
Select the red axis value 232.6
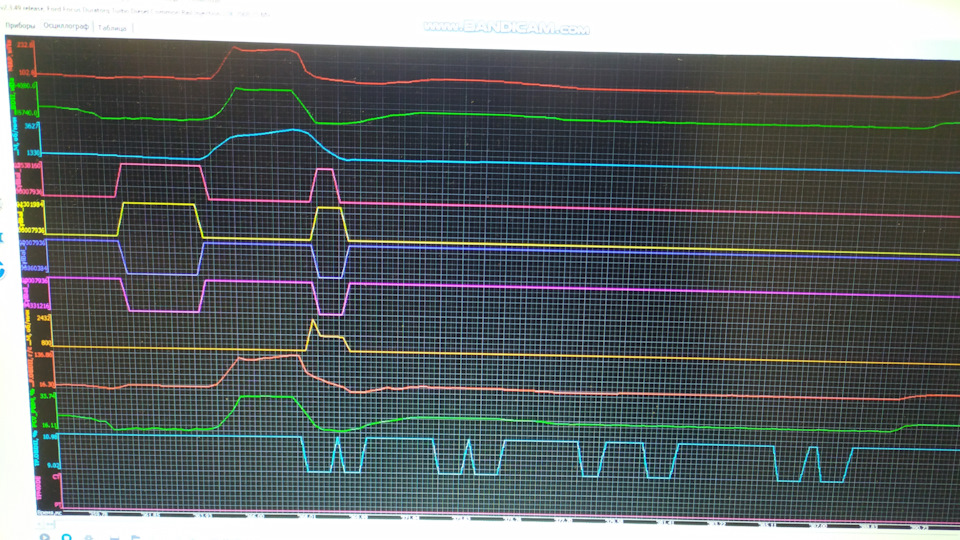click(x=26, y=45)
